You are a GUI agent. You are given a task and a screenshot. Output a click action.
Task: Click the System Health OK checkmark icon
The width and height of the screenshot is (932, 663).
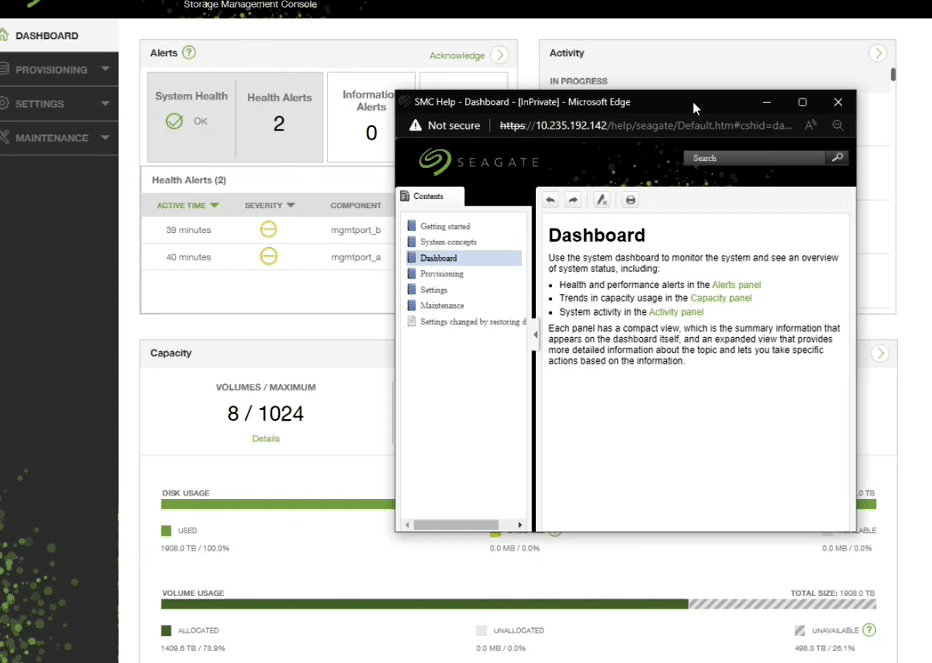coord(174,121)
